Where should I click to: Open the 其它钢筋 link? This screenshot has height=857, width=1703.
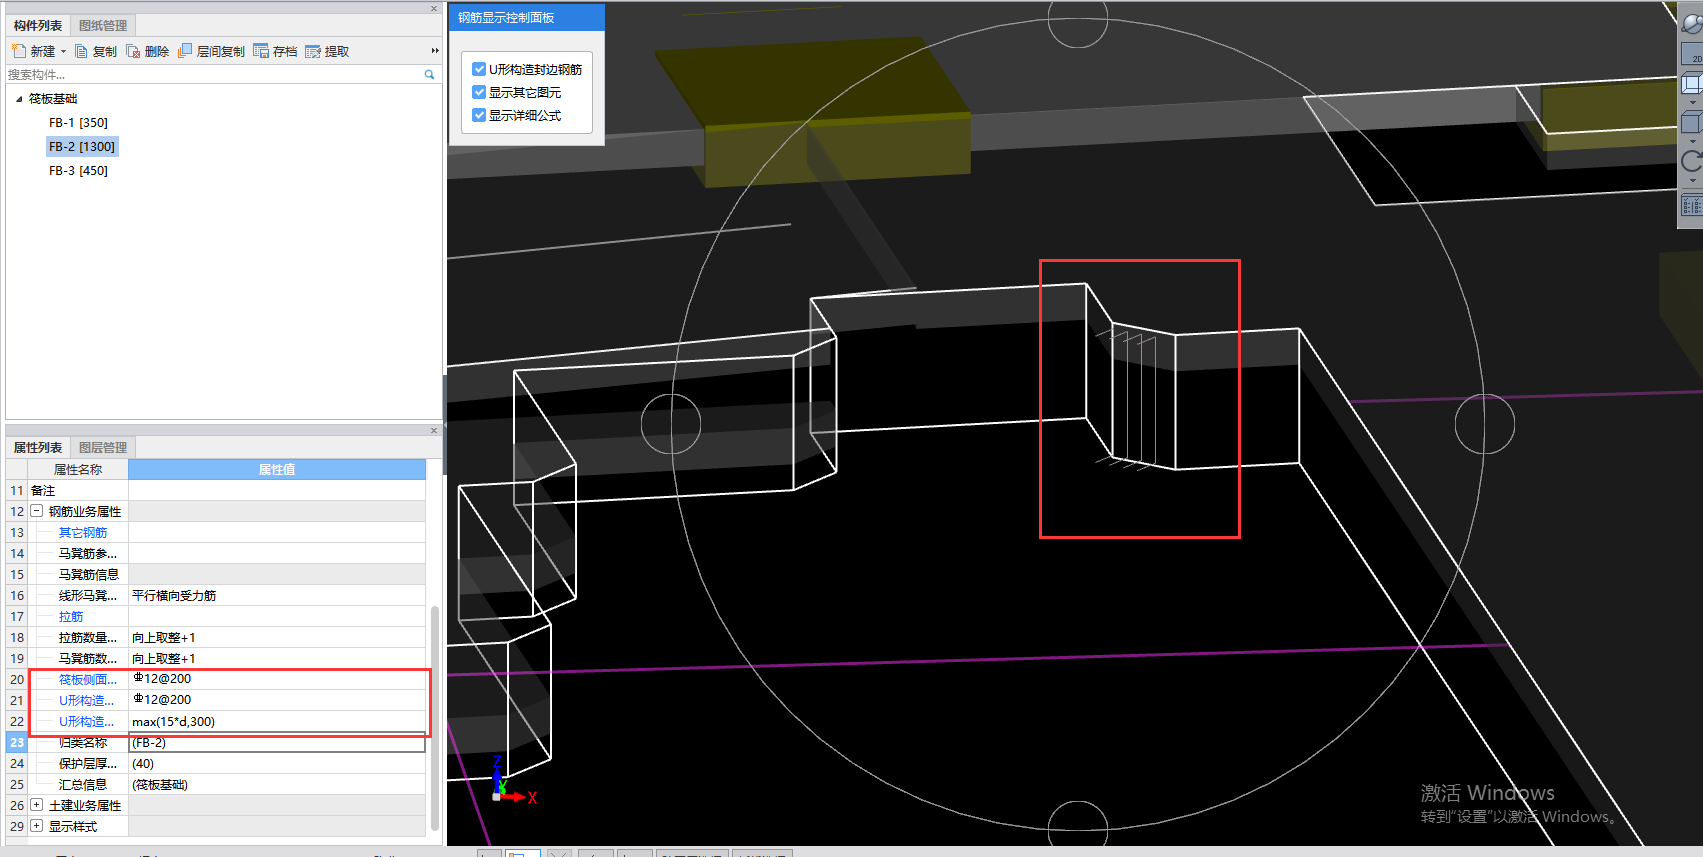click(83, 533)
